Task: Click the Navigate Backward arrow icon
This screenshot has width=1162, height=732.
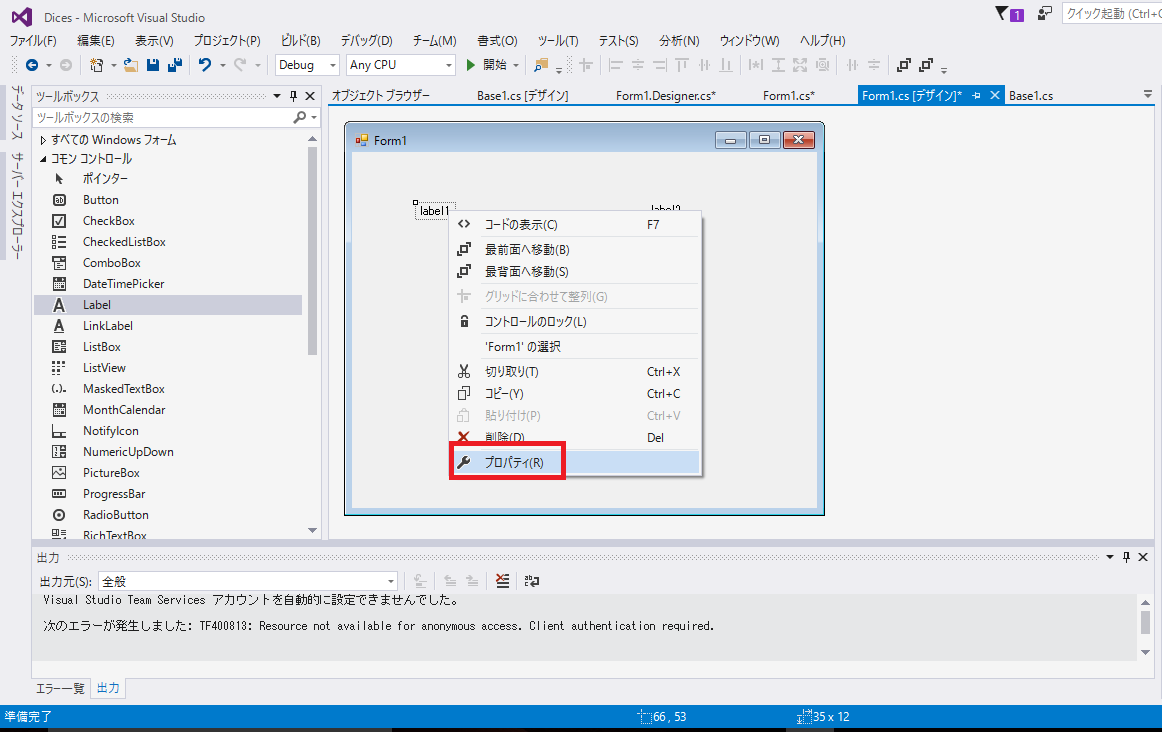Action: (33, 64)
